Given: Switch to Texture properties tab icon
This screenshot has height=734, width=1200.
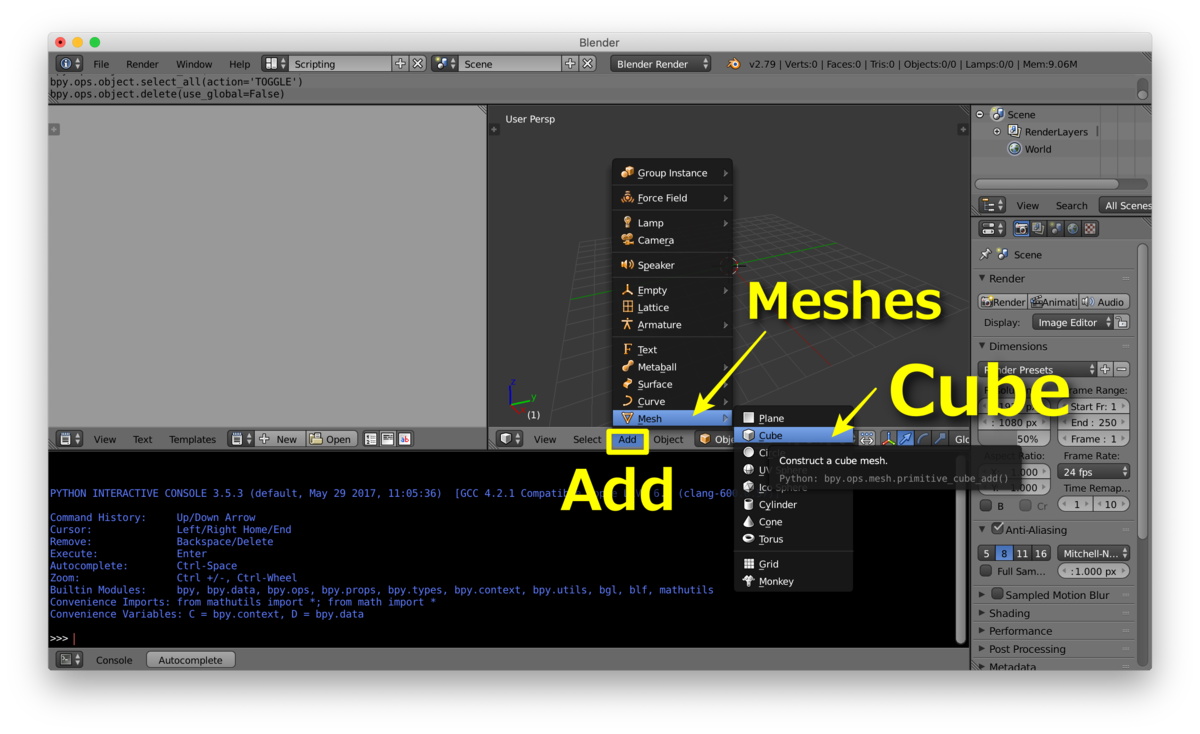Looking at the screenshot, I should [1090, 229].
